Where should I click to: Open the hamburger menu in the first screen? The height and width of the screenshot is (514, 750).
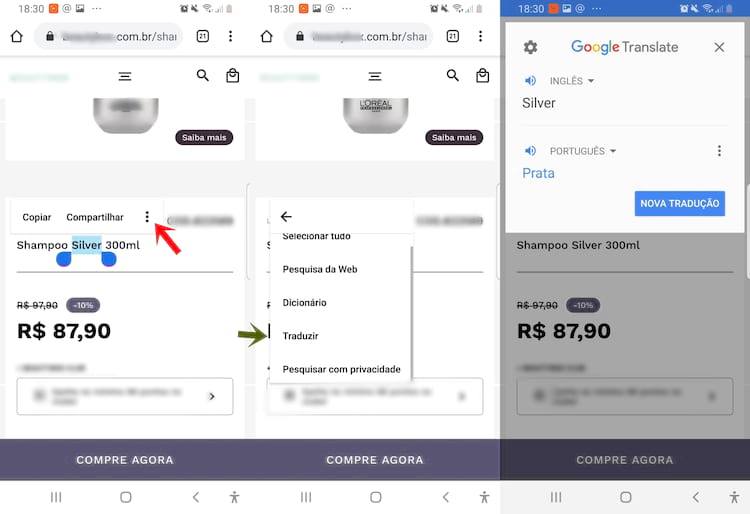pos(125,76)
